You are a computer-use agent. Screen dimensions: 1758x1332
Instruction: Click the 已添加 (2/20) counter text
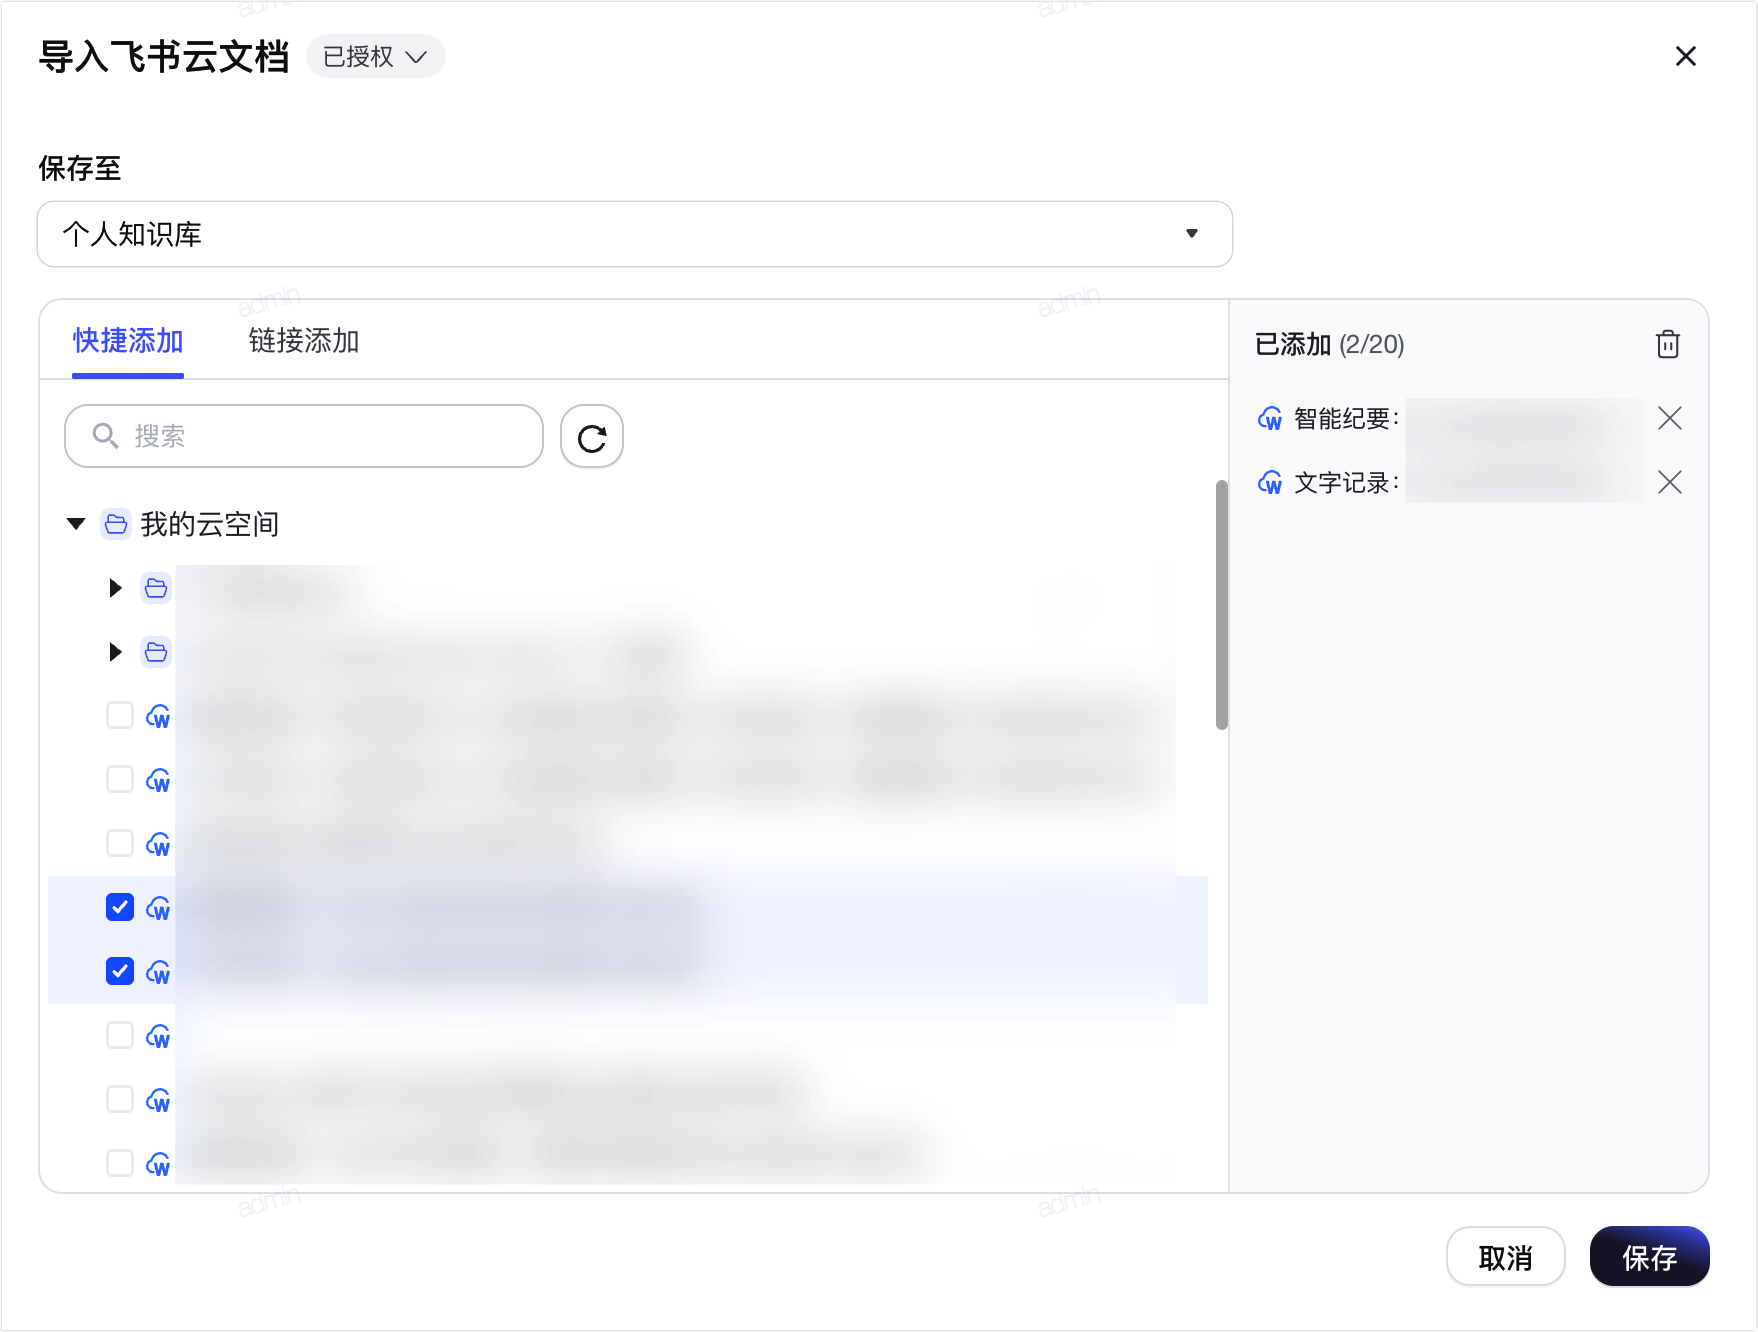click(1329, 344)
